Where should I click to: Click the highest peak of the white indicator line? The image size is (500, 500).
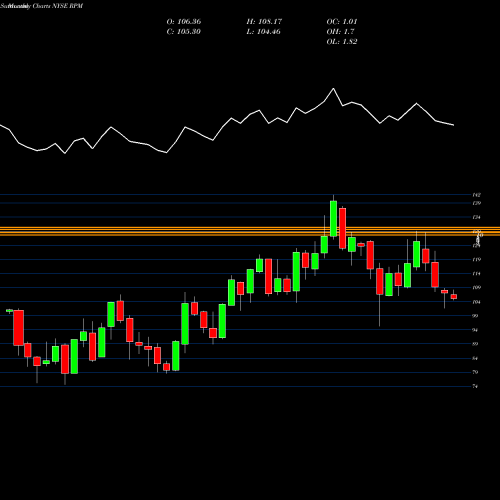click(x=333, y=89)
